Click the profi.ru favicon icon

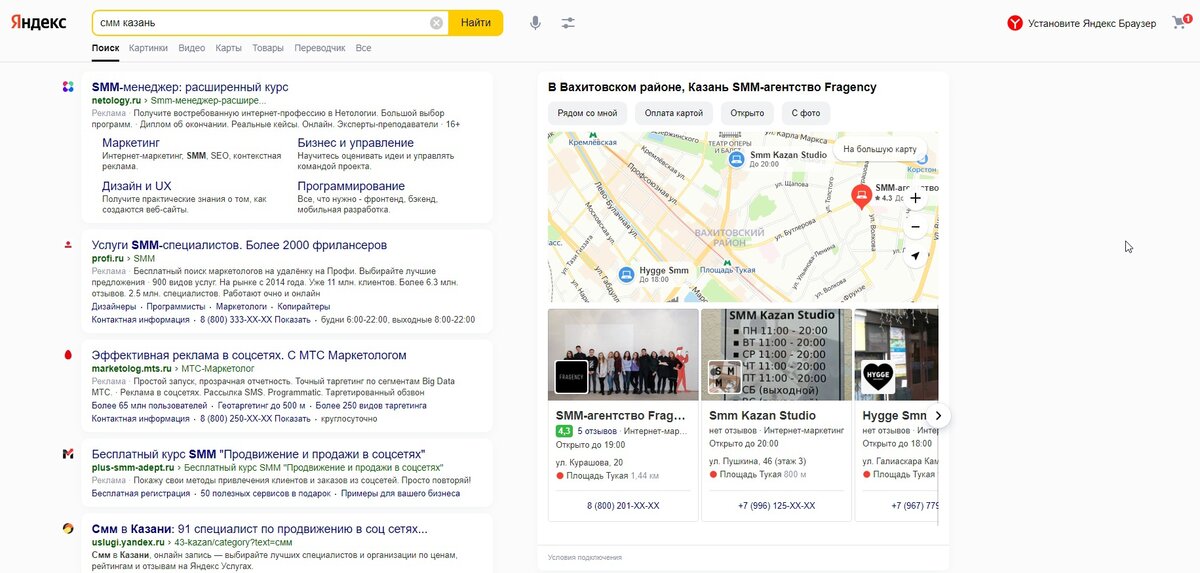[68, 245]
